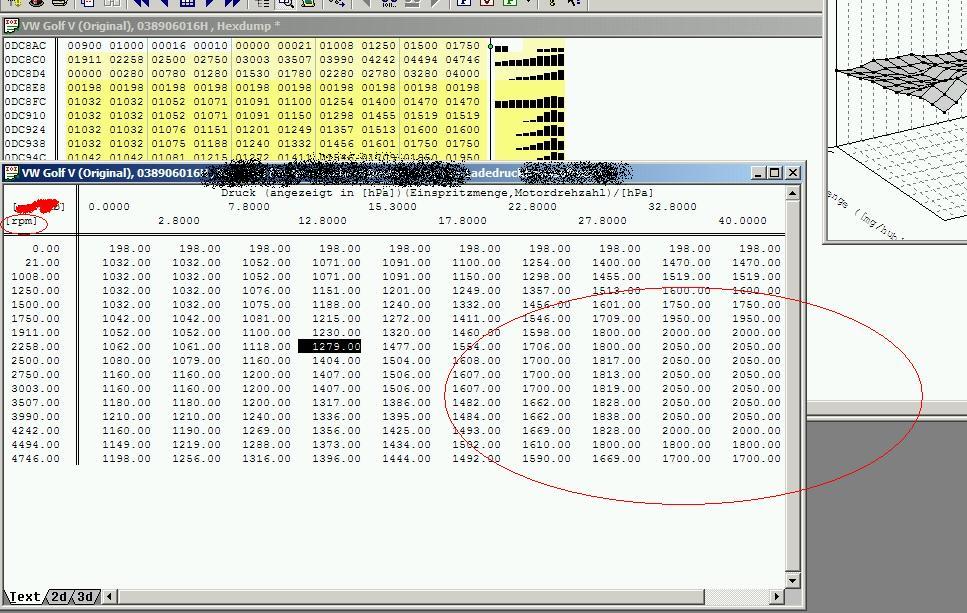This screenshot has width=967, height=613.
Task: Switch to the Text tab
Action: tap(25, 596)
